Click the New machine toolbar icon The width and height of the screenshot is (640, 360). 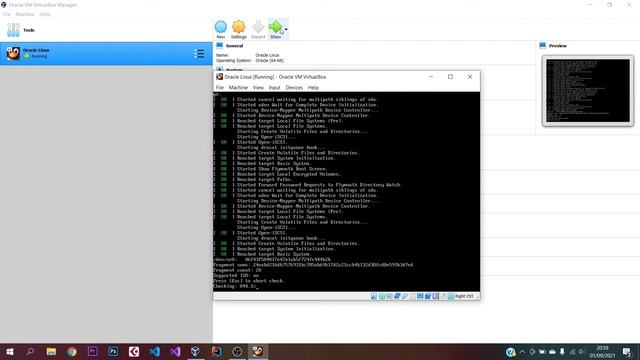click(x=220, y=27)
